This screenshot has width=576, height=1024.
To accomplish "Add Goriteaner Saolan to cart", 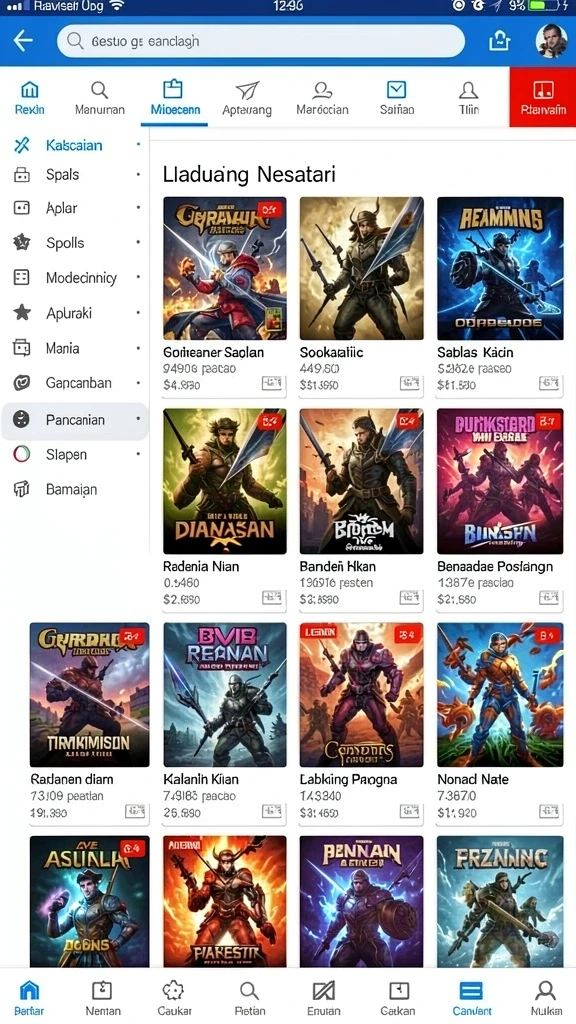I will coord(271,383).
